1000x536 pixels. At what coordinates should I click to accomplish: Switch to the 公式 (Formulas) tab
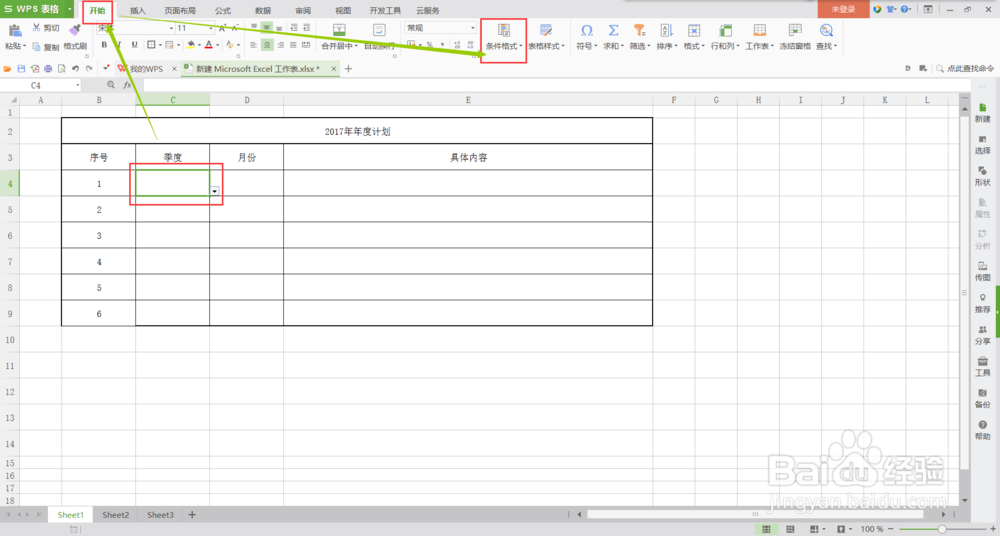point(223,11)
